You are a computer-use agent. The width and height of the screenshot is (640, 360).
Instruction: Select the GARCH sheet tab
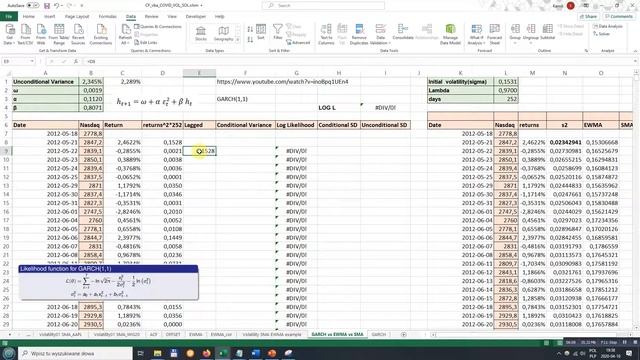tap(378, 334)
